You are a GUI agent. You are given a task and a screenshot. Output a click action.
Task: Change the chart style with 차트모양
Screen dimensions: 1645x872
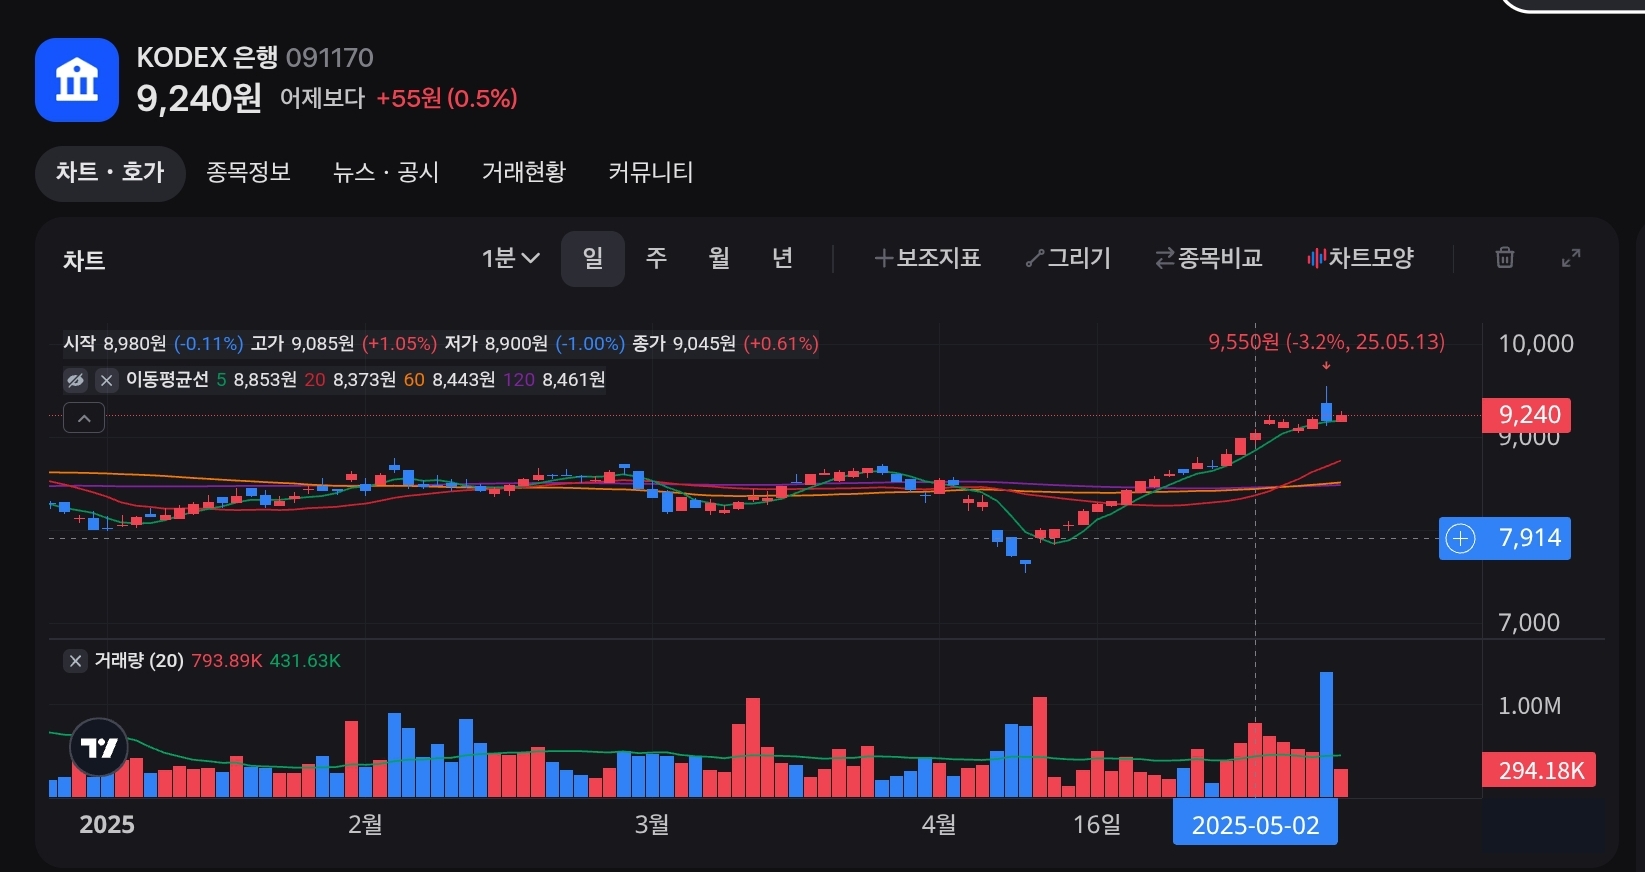[x=1360, y=258]
